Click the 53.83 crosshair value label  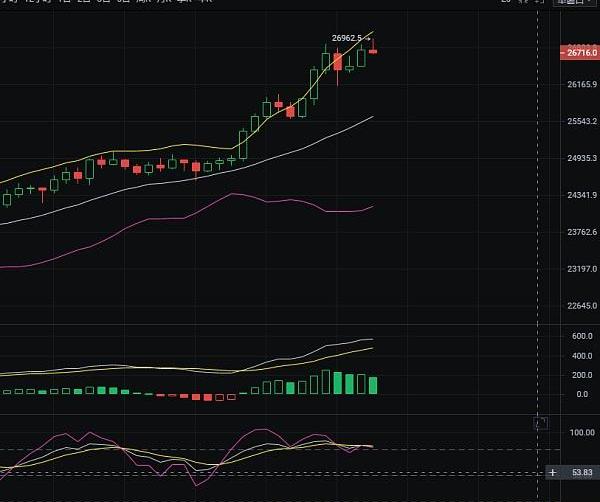point(582,472)
